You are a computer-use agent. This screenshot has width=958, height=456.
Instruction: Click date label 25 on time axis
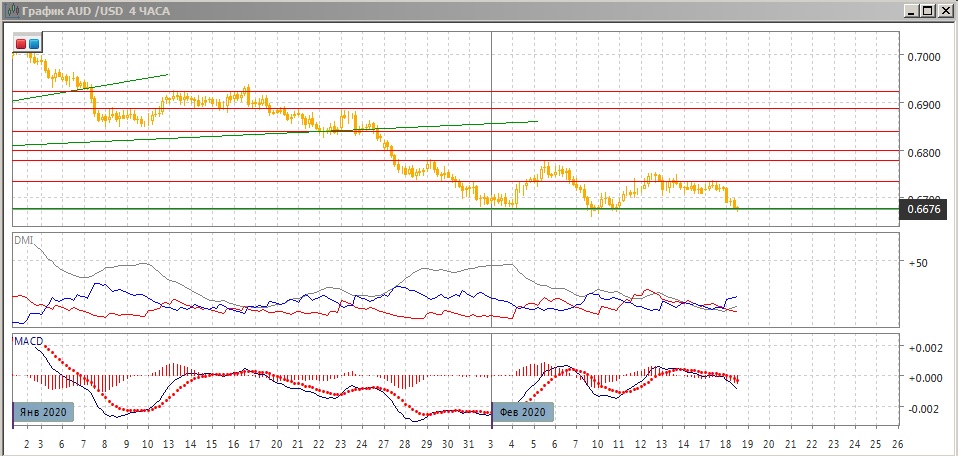[x=876, y=444]
